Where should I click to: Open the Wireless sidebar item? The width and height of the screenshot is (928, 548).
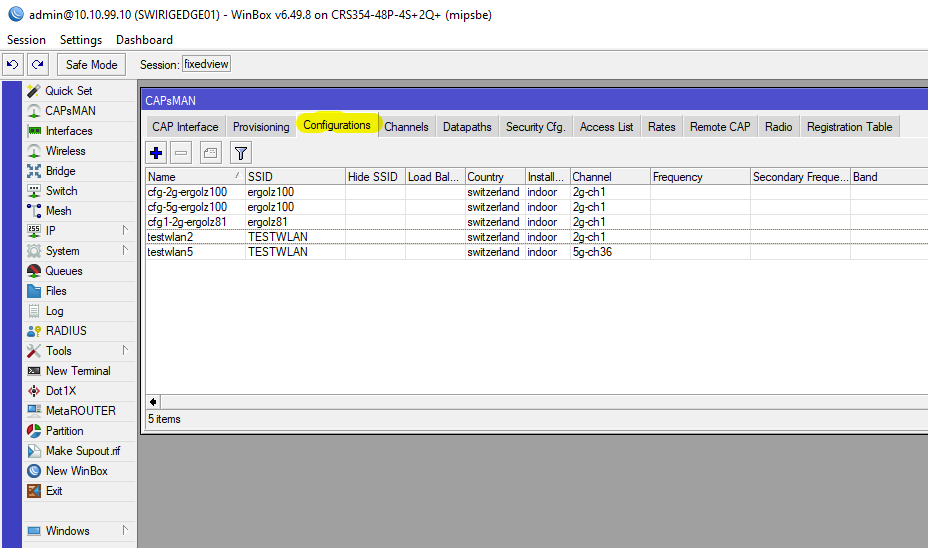tap(65, 151)
